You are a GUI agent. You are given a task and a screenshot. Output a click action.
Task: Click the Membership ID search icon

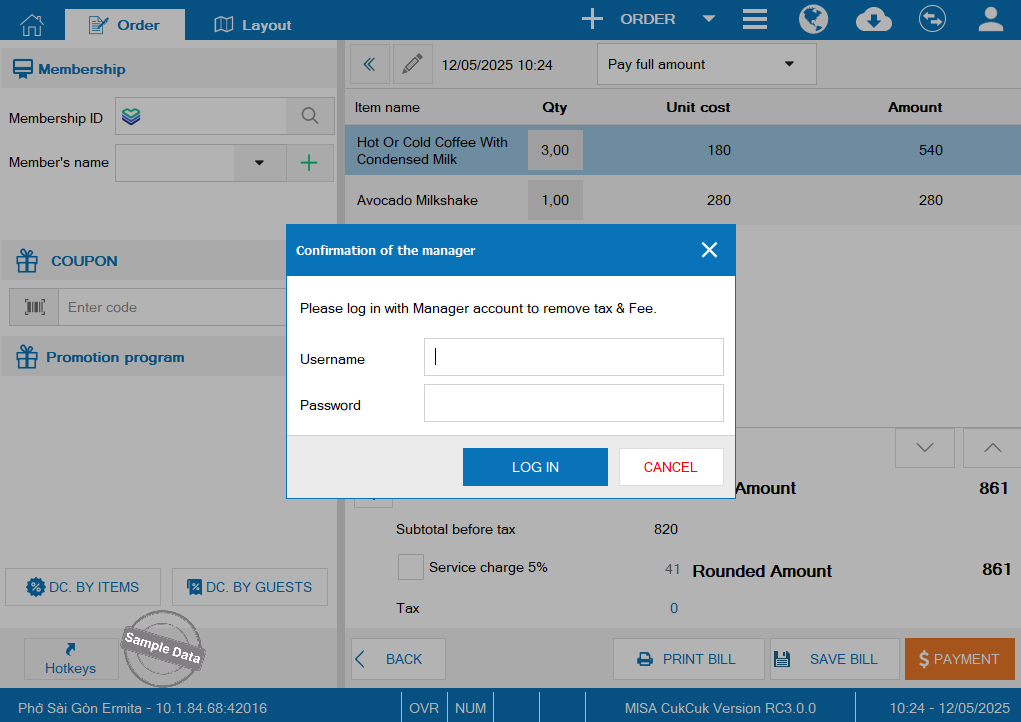pos(310,116)
